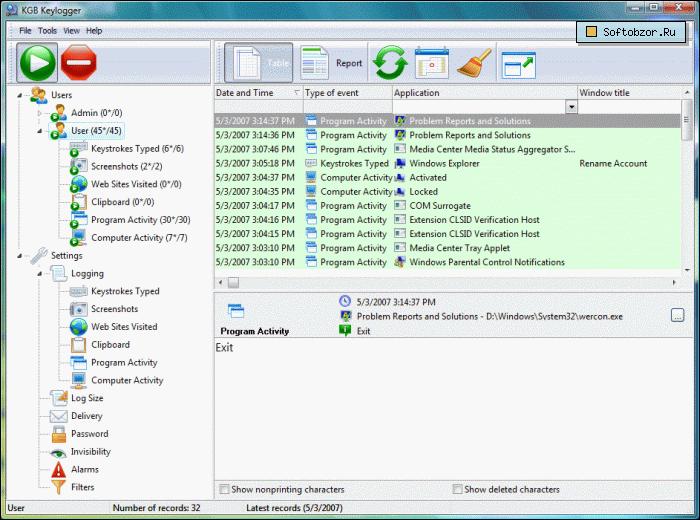Viewport: 700px width, 520px height.
Task: Switch to Table view
Action: [x=259, y=63]
